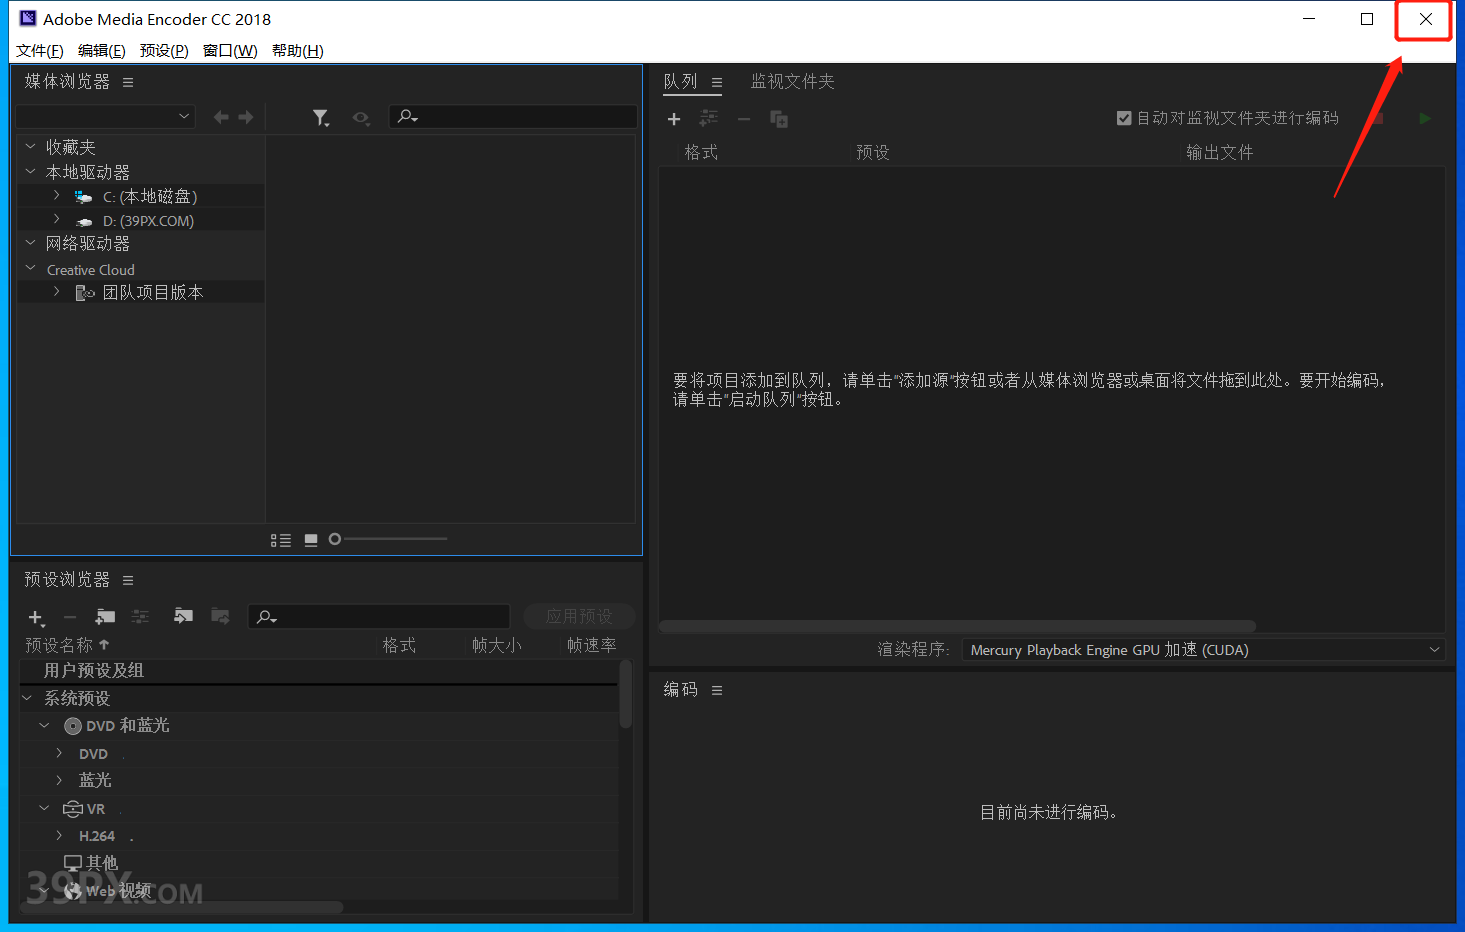This screenshot has width=1465, height=932.
Task: Export the selected preset
Action: click(x=220, y=616)
